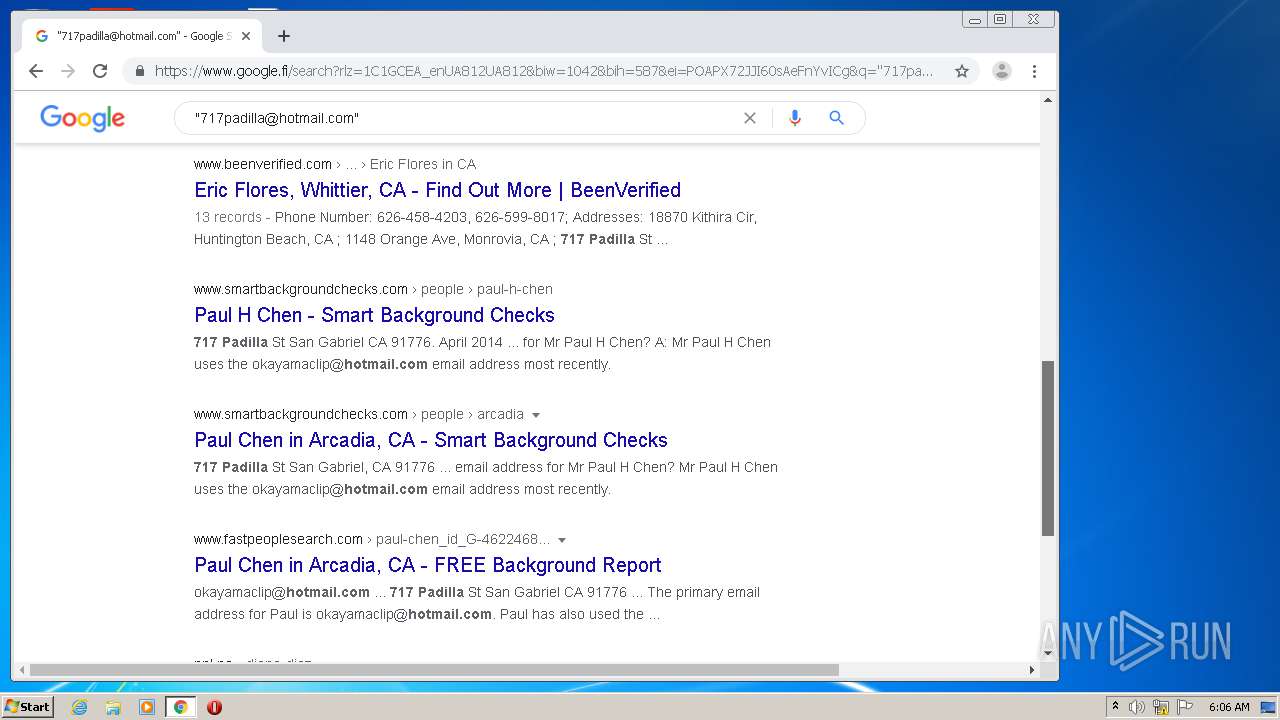
Task: Click the snippet "717 Padilla St San Gabriel CA 91776. April 2014"
Action: point(348,342)
